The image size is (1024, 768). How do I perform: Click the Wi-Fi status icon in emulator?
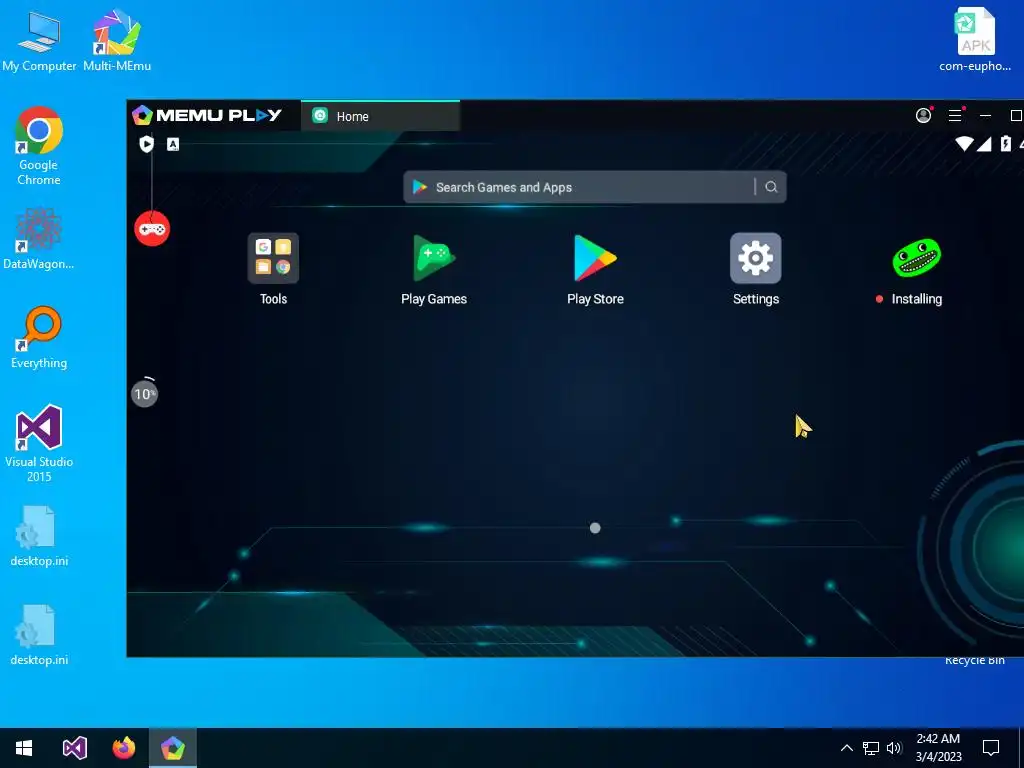965,144
